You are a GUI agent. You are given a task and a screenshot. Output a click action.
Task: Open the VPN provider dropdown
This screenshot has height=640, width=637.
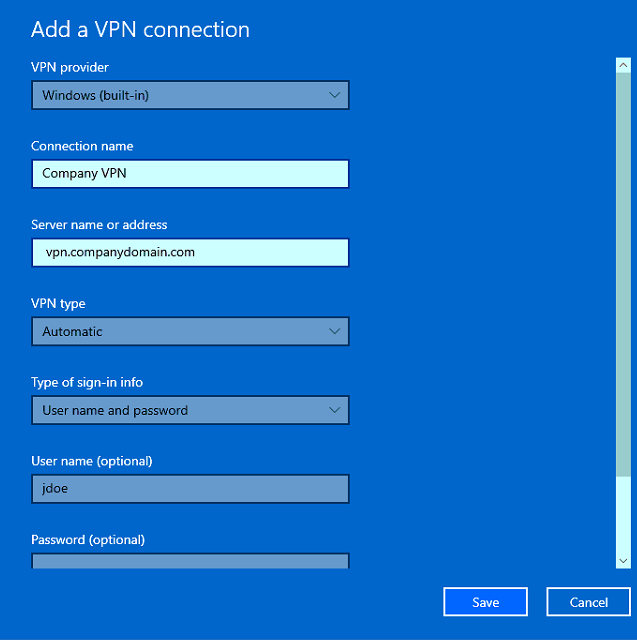click(190, 95)
